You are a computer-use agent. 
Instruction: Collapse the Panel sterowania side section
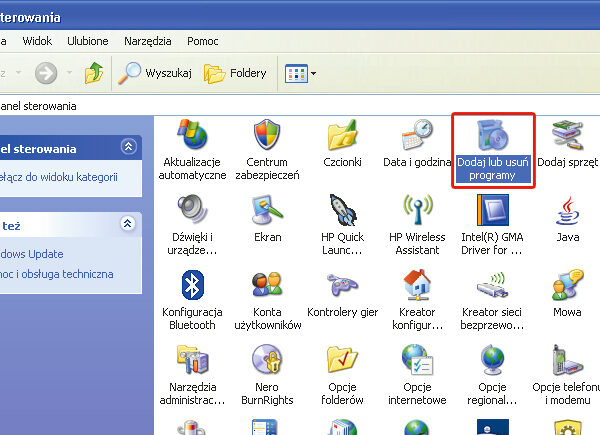pos(127,148)
